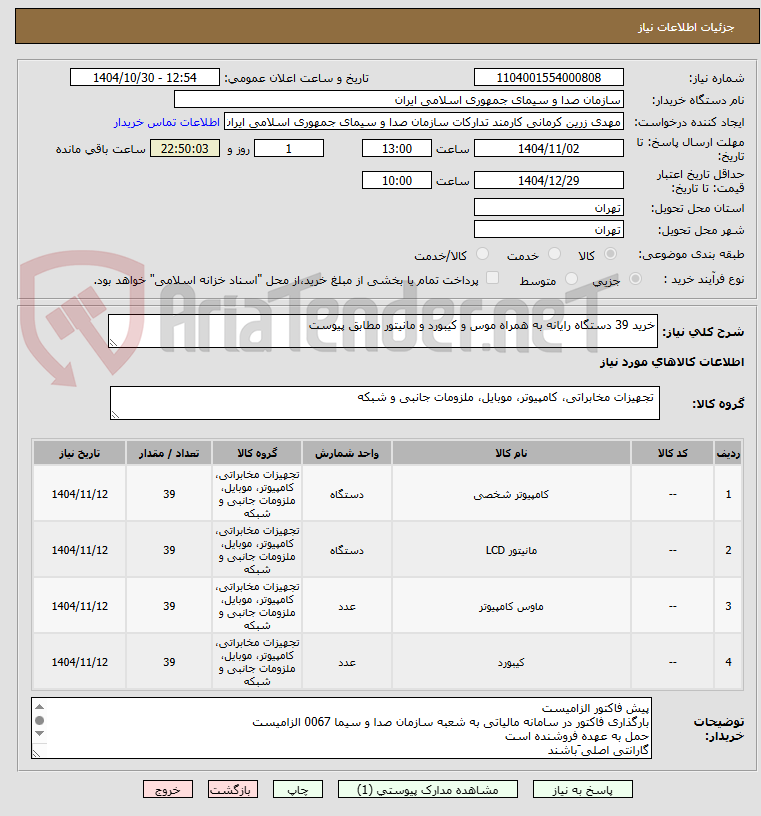761x816 pixels.
Task: Click دستگاه unit in مانیتور LCD row
Action: pos(347,550)
